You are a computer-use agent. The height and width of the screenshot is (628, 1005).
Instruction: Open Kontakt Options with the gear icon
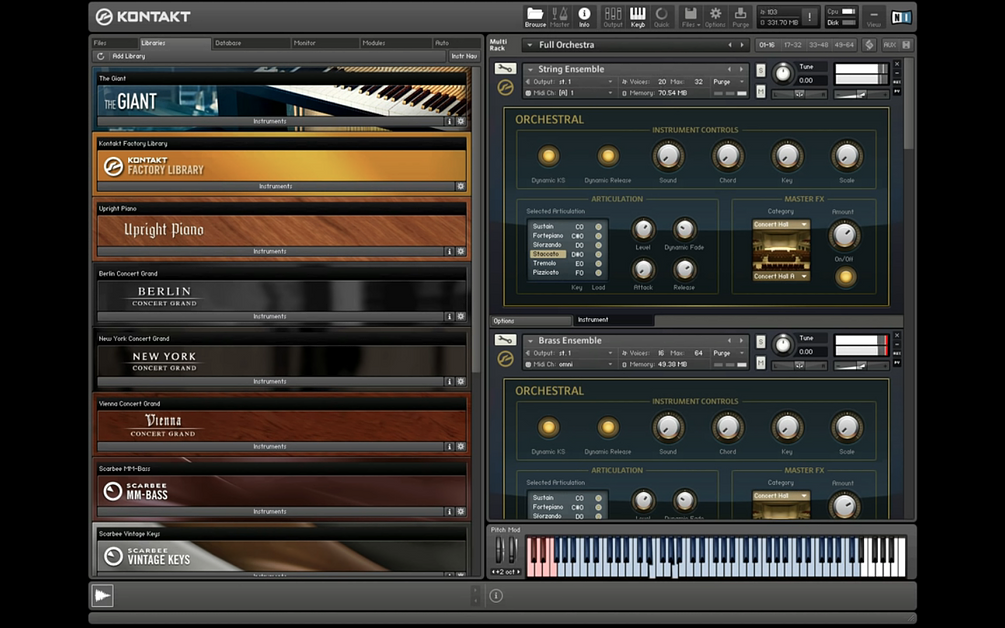click(715, 14)
